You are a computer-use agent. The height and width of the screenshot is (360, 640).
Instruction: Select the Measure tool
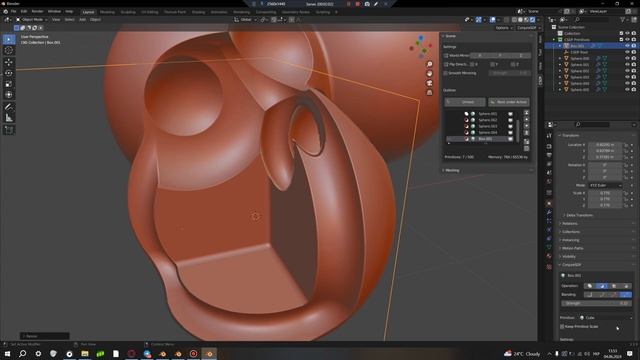pos(9,118)
